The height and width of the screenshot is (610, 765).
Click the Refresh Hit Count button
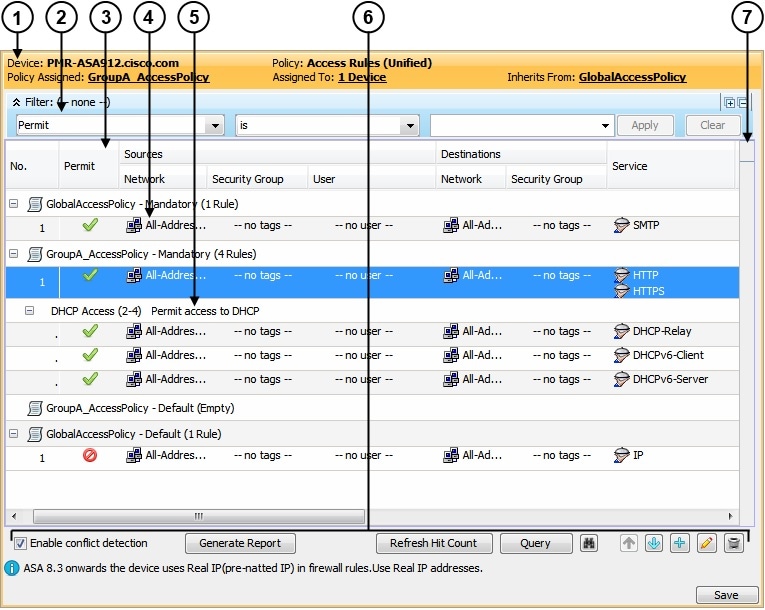434,543
